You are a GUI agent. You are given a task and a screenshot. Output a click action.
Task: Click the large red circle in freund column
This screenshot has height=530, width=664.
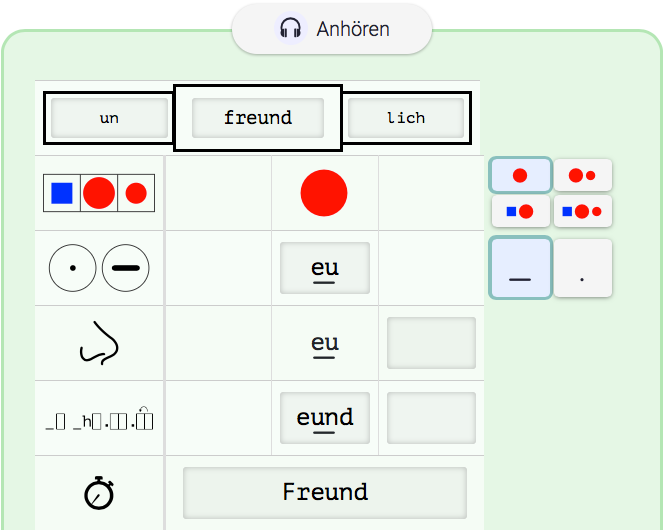point(324,193)
